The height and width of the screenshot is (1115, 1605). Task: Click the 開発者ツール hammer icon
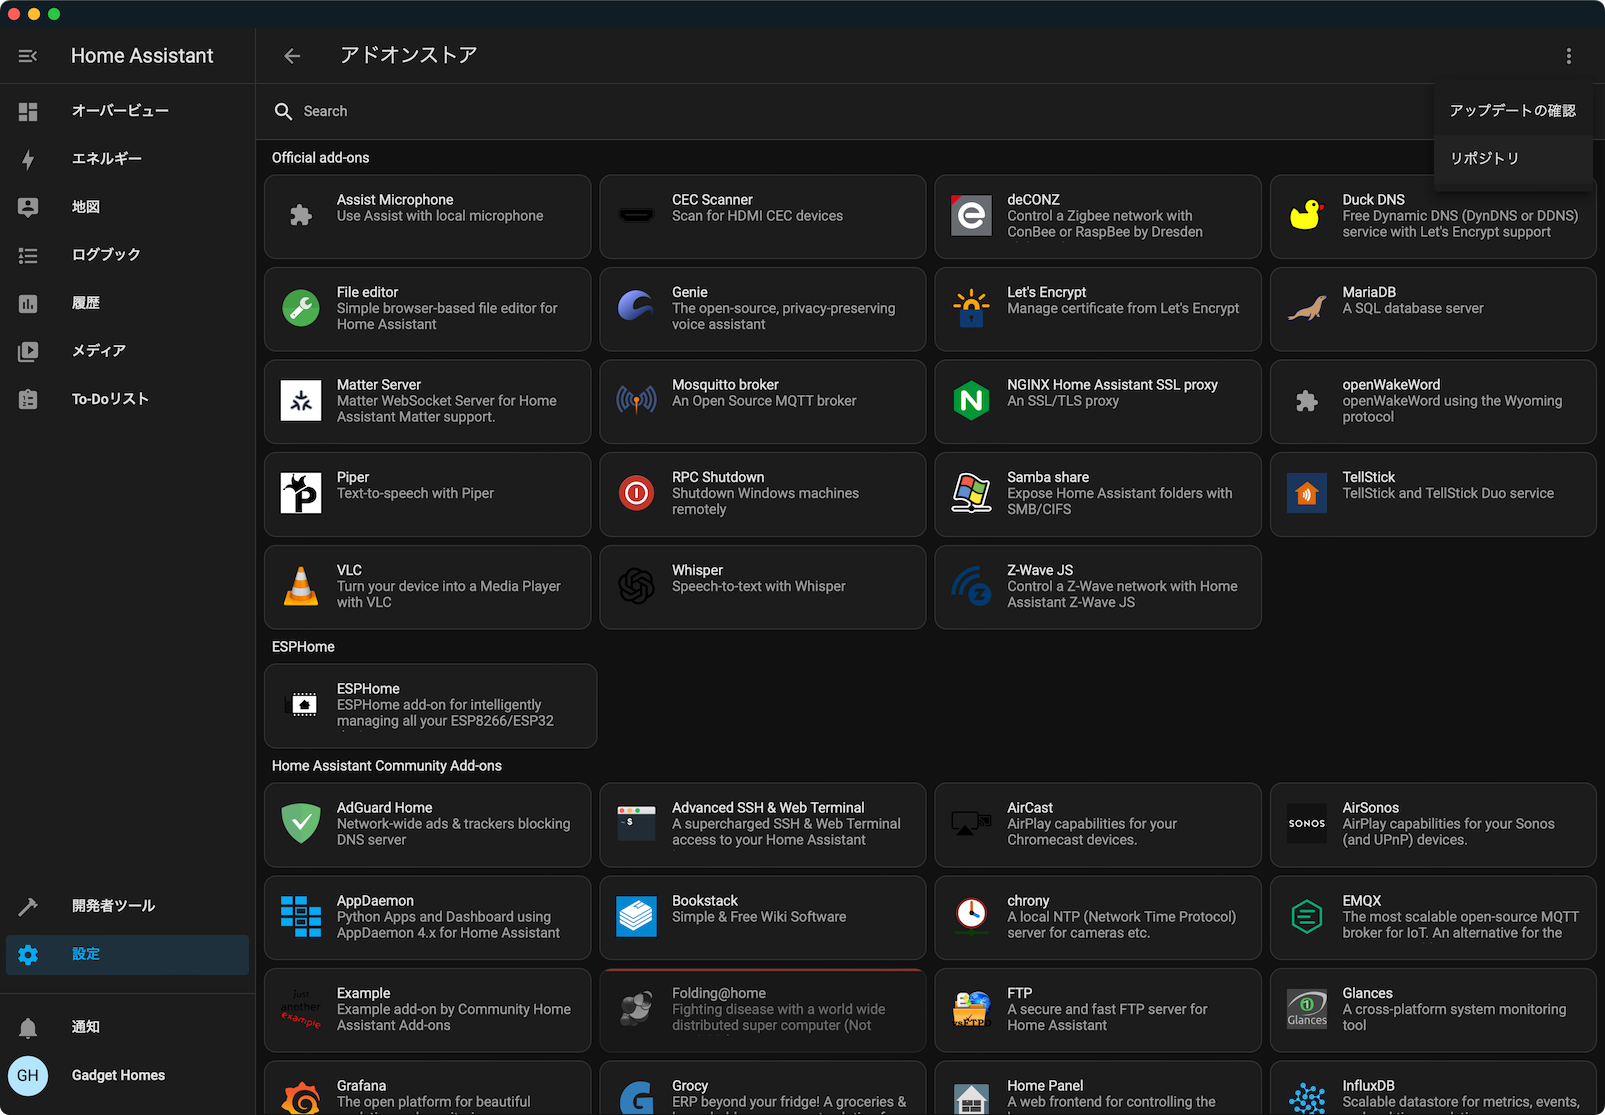pyautogui.click(x=28, y=906)
